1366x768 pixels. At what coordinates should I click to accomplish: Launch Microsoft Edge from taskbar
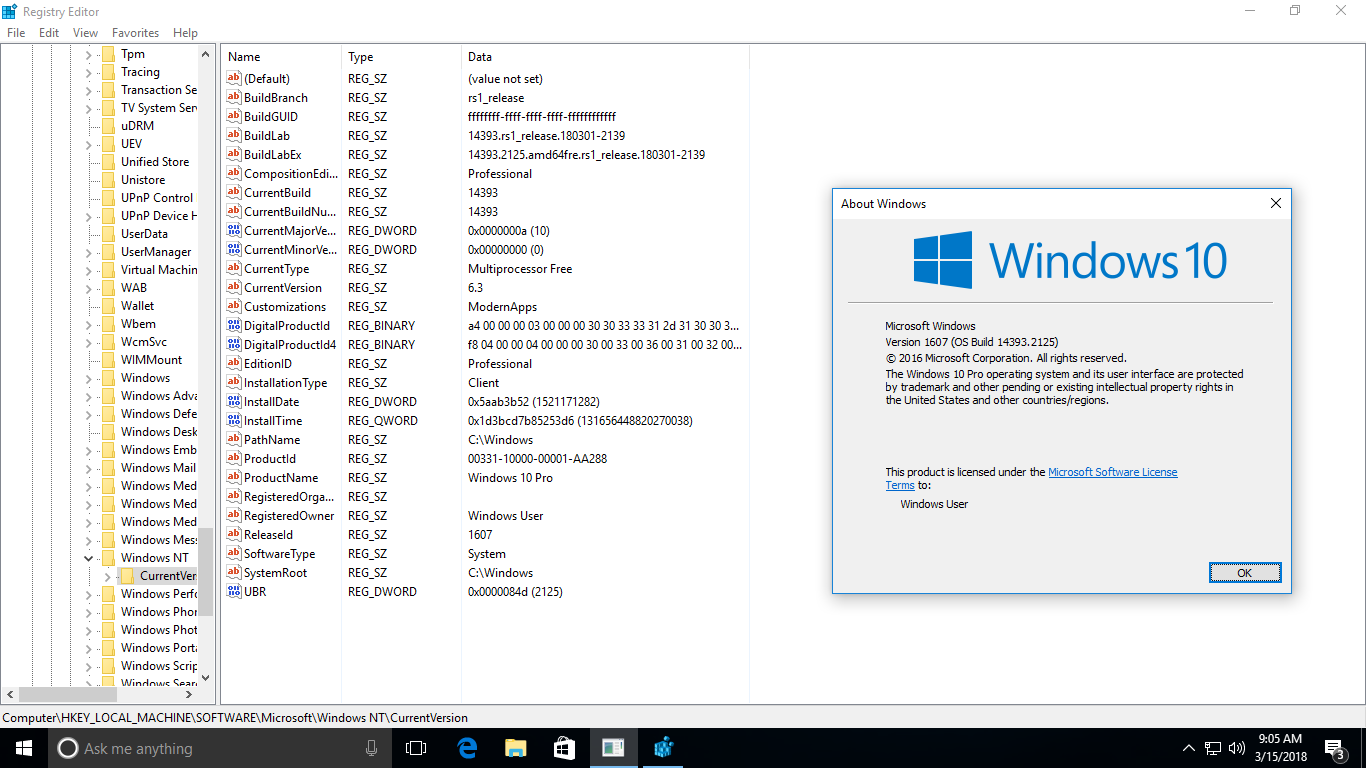click(466, 748)
